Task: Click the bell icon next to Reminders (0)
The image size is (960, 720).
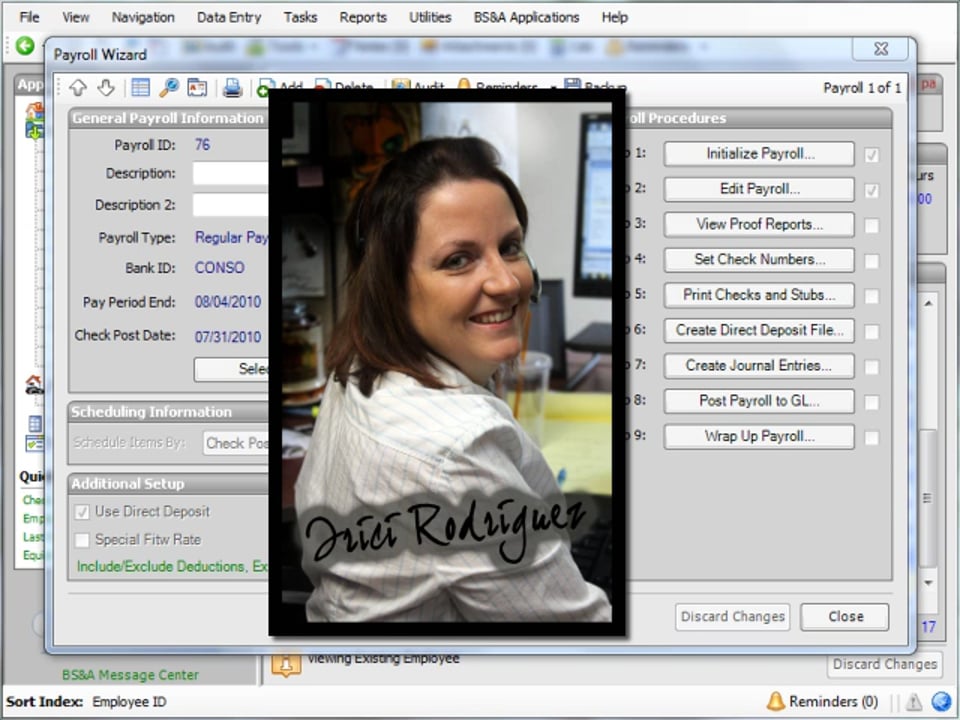Action: pos(775,701)
